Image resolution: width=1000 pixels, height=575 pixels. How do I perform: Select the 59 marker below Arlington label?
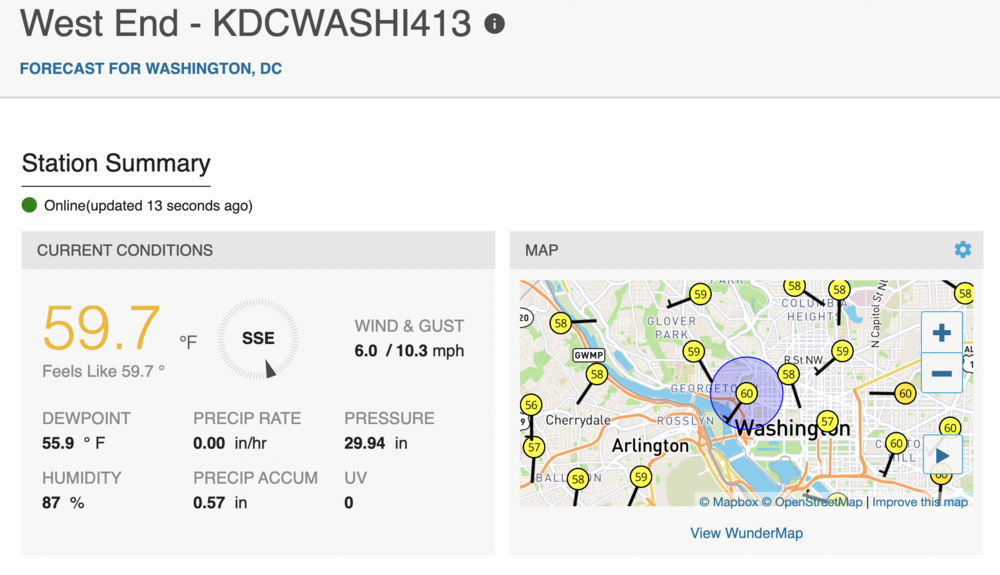640,476
